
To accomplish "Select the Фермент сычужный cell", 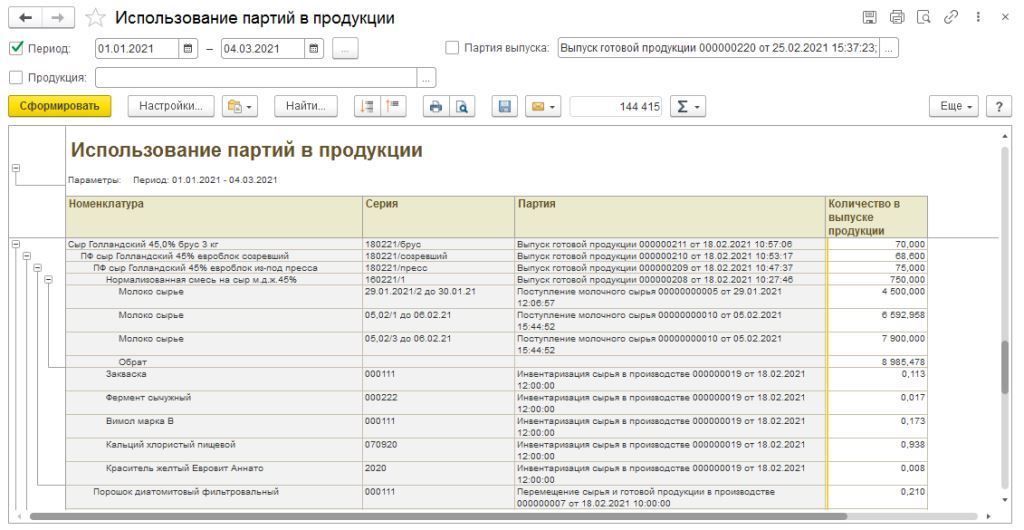I will point(214,403).
